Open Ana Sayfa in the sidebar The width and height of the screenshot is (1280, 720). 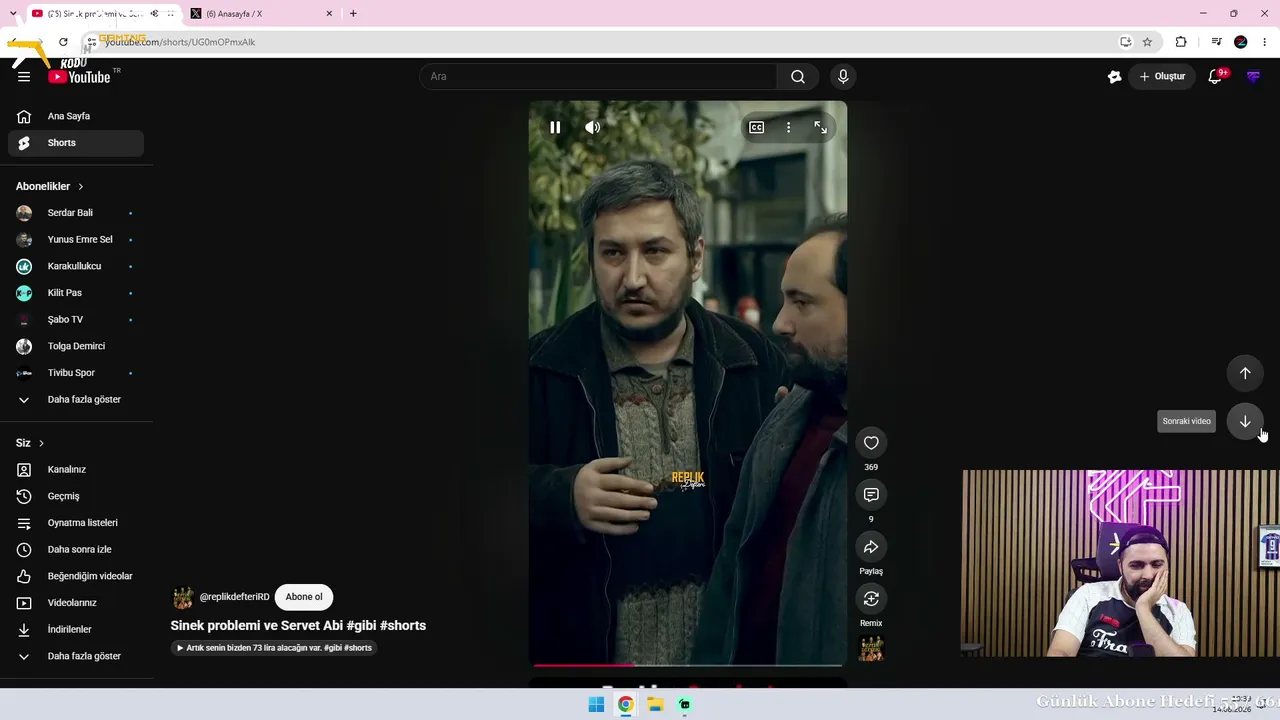tap(76, 116)
